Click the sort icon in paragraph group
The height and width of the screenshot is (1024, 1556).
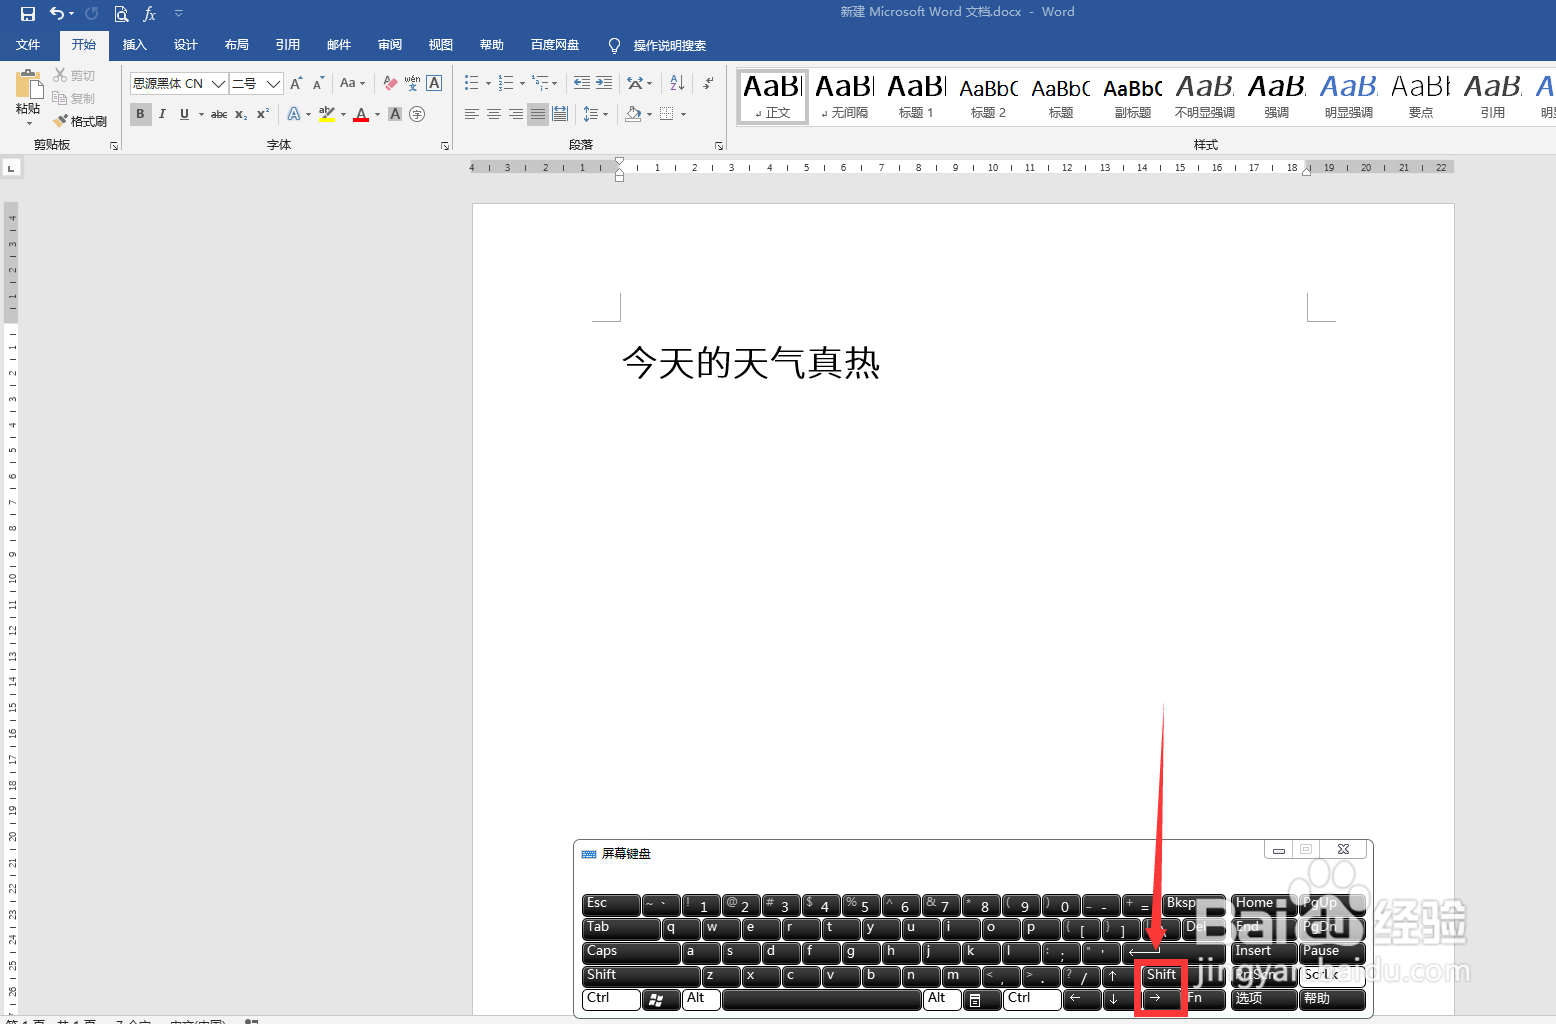[x=676, y=82]
